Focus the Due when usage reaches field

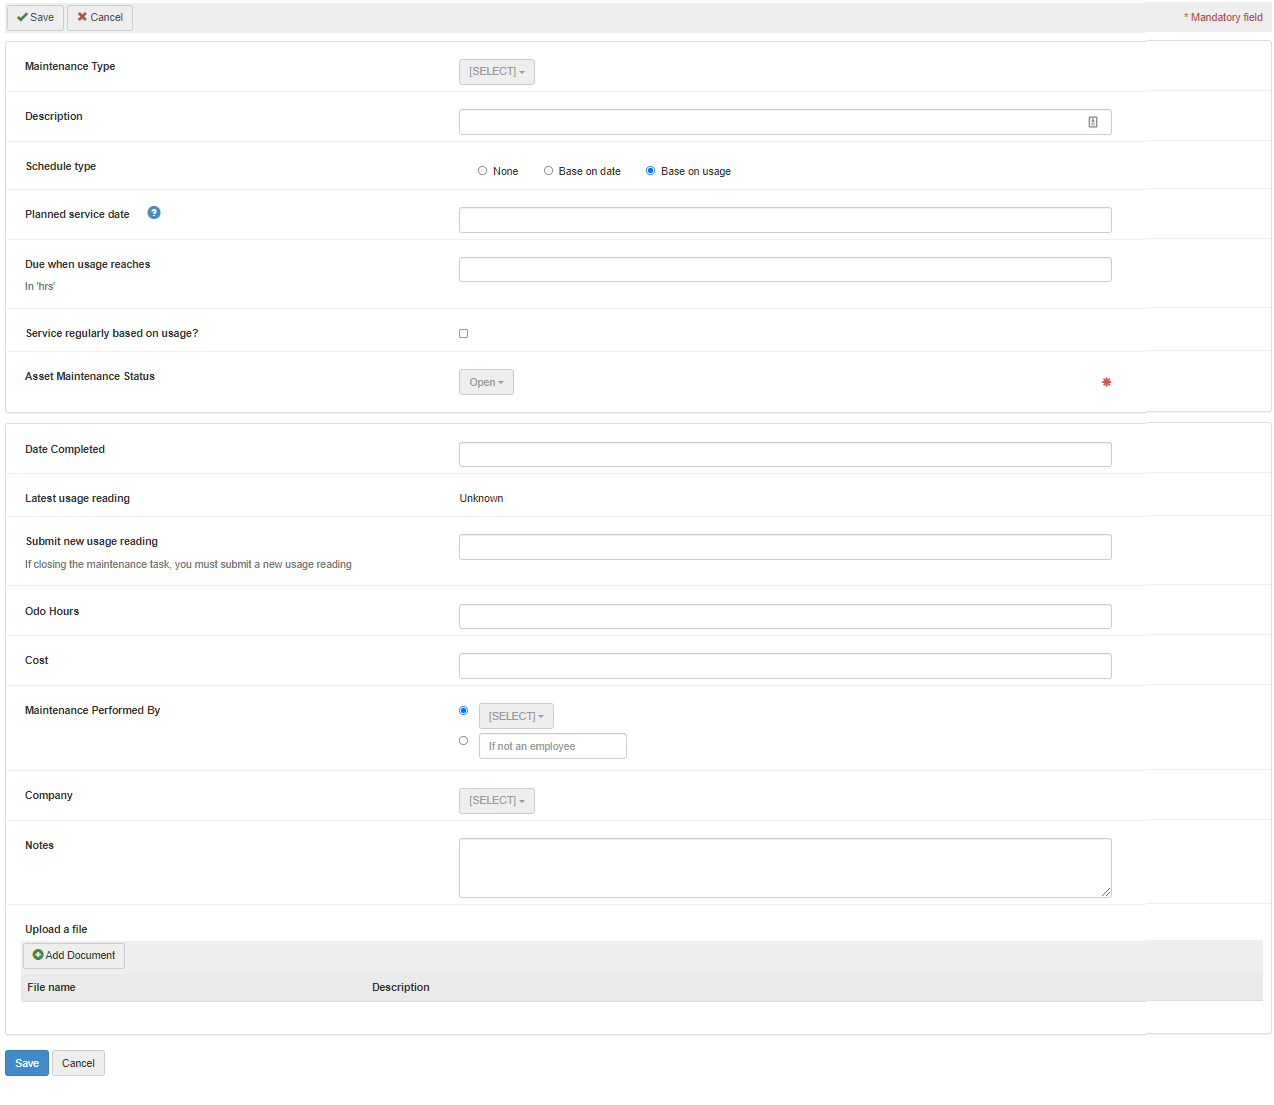pos(784,270)
